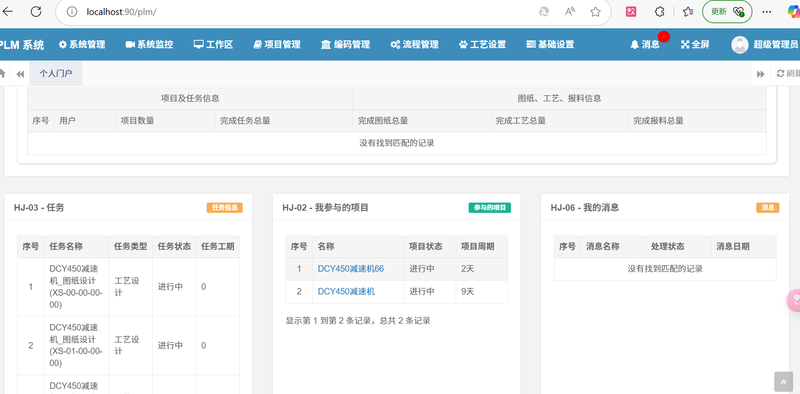Click the pink floating side widget

coord(793,300)
